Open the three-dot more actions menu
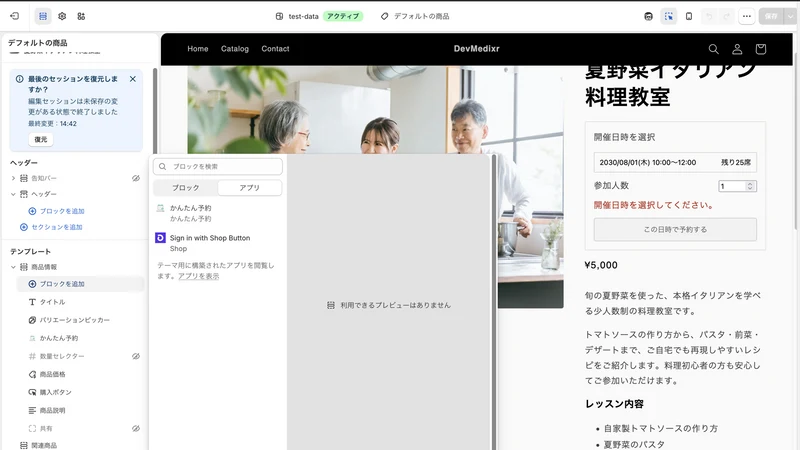 (x=746, y=16)
